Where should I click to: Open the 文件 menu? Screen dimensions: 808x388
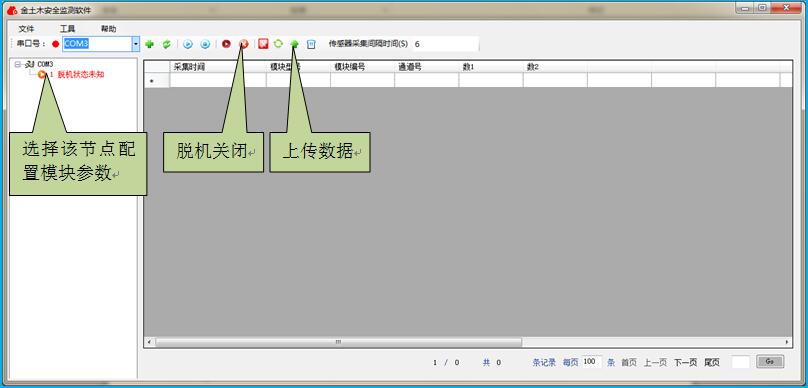click(26, 29)
